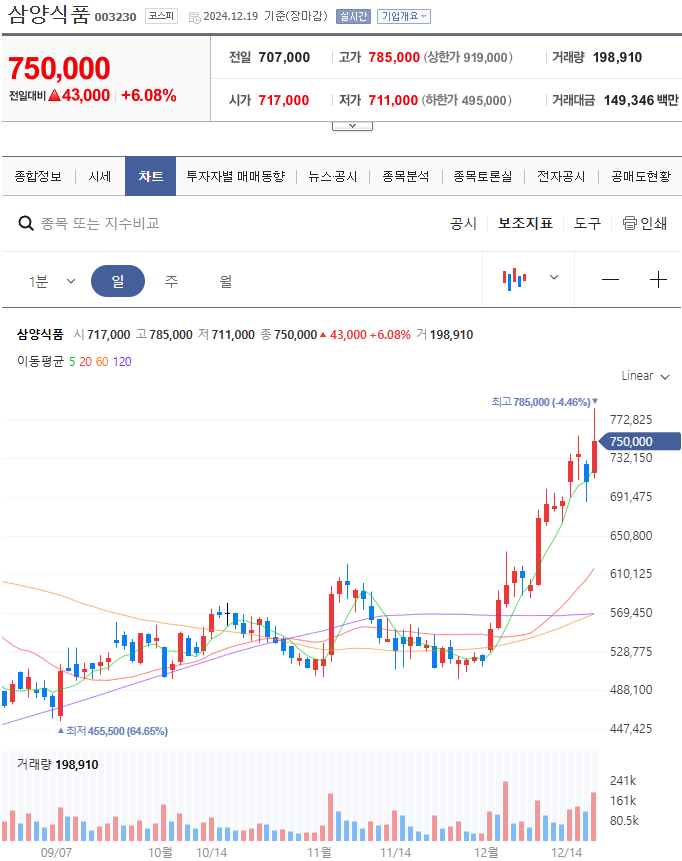Open the 보조지표 indicators menu

click(x=525, y=223)
